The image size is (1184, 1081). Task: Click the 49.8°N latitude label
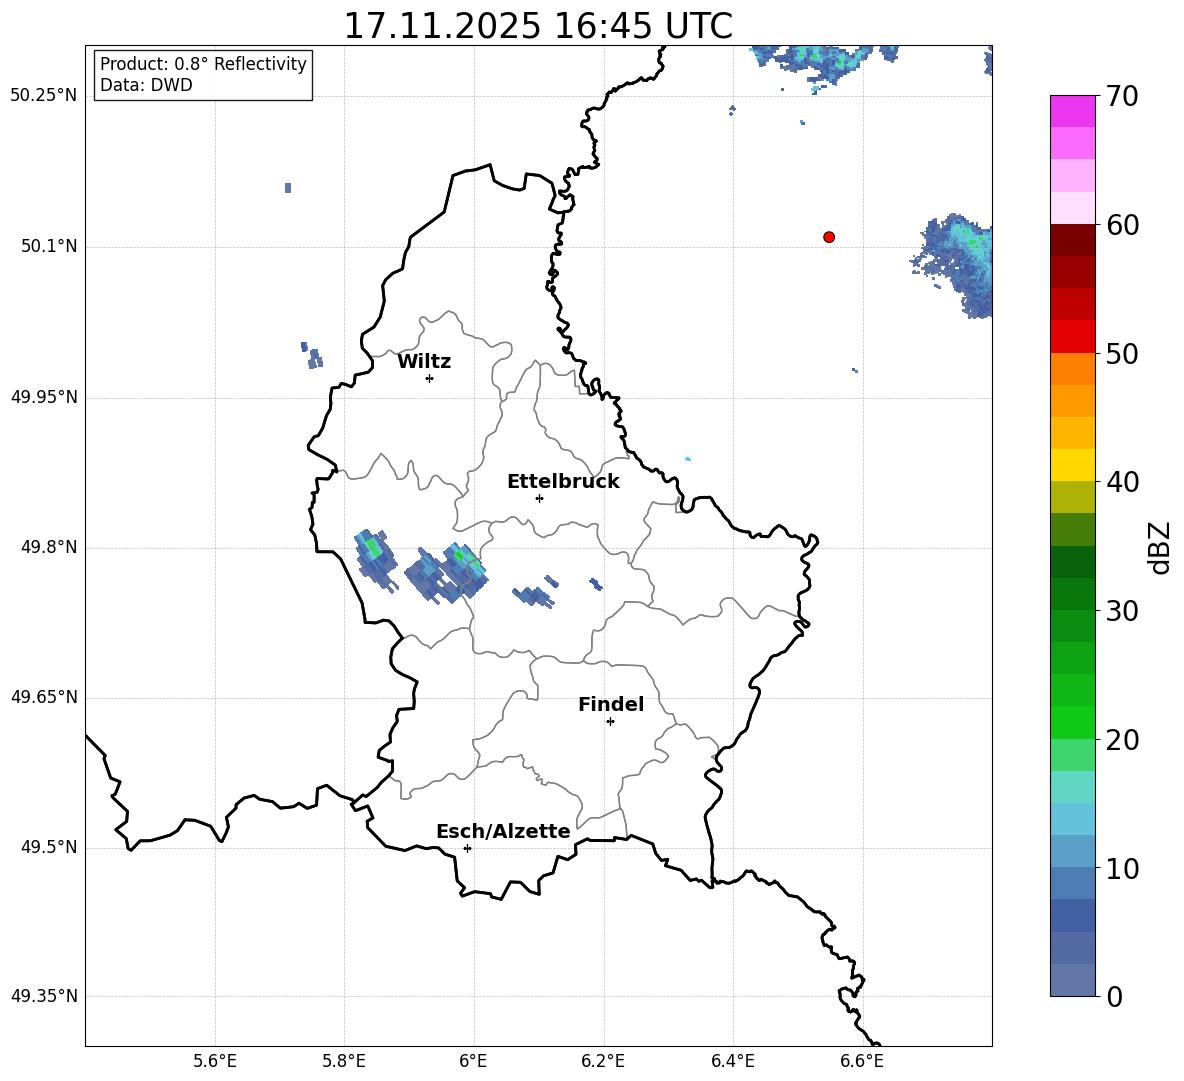pyautogui.click(x=49, y=547)
